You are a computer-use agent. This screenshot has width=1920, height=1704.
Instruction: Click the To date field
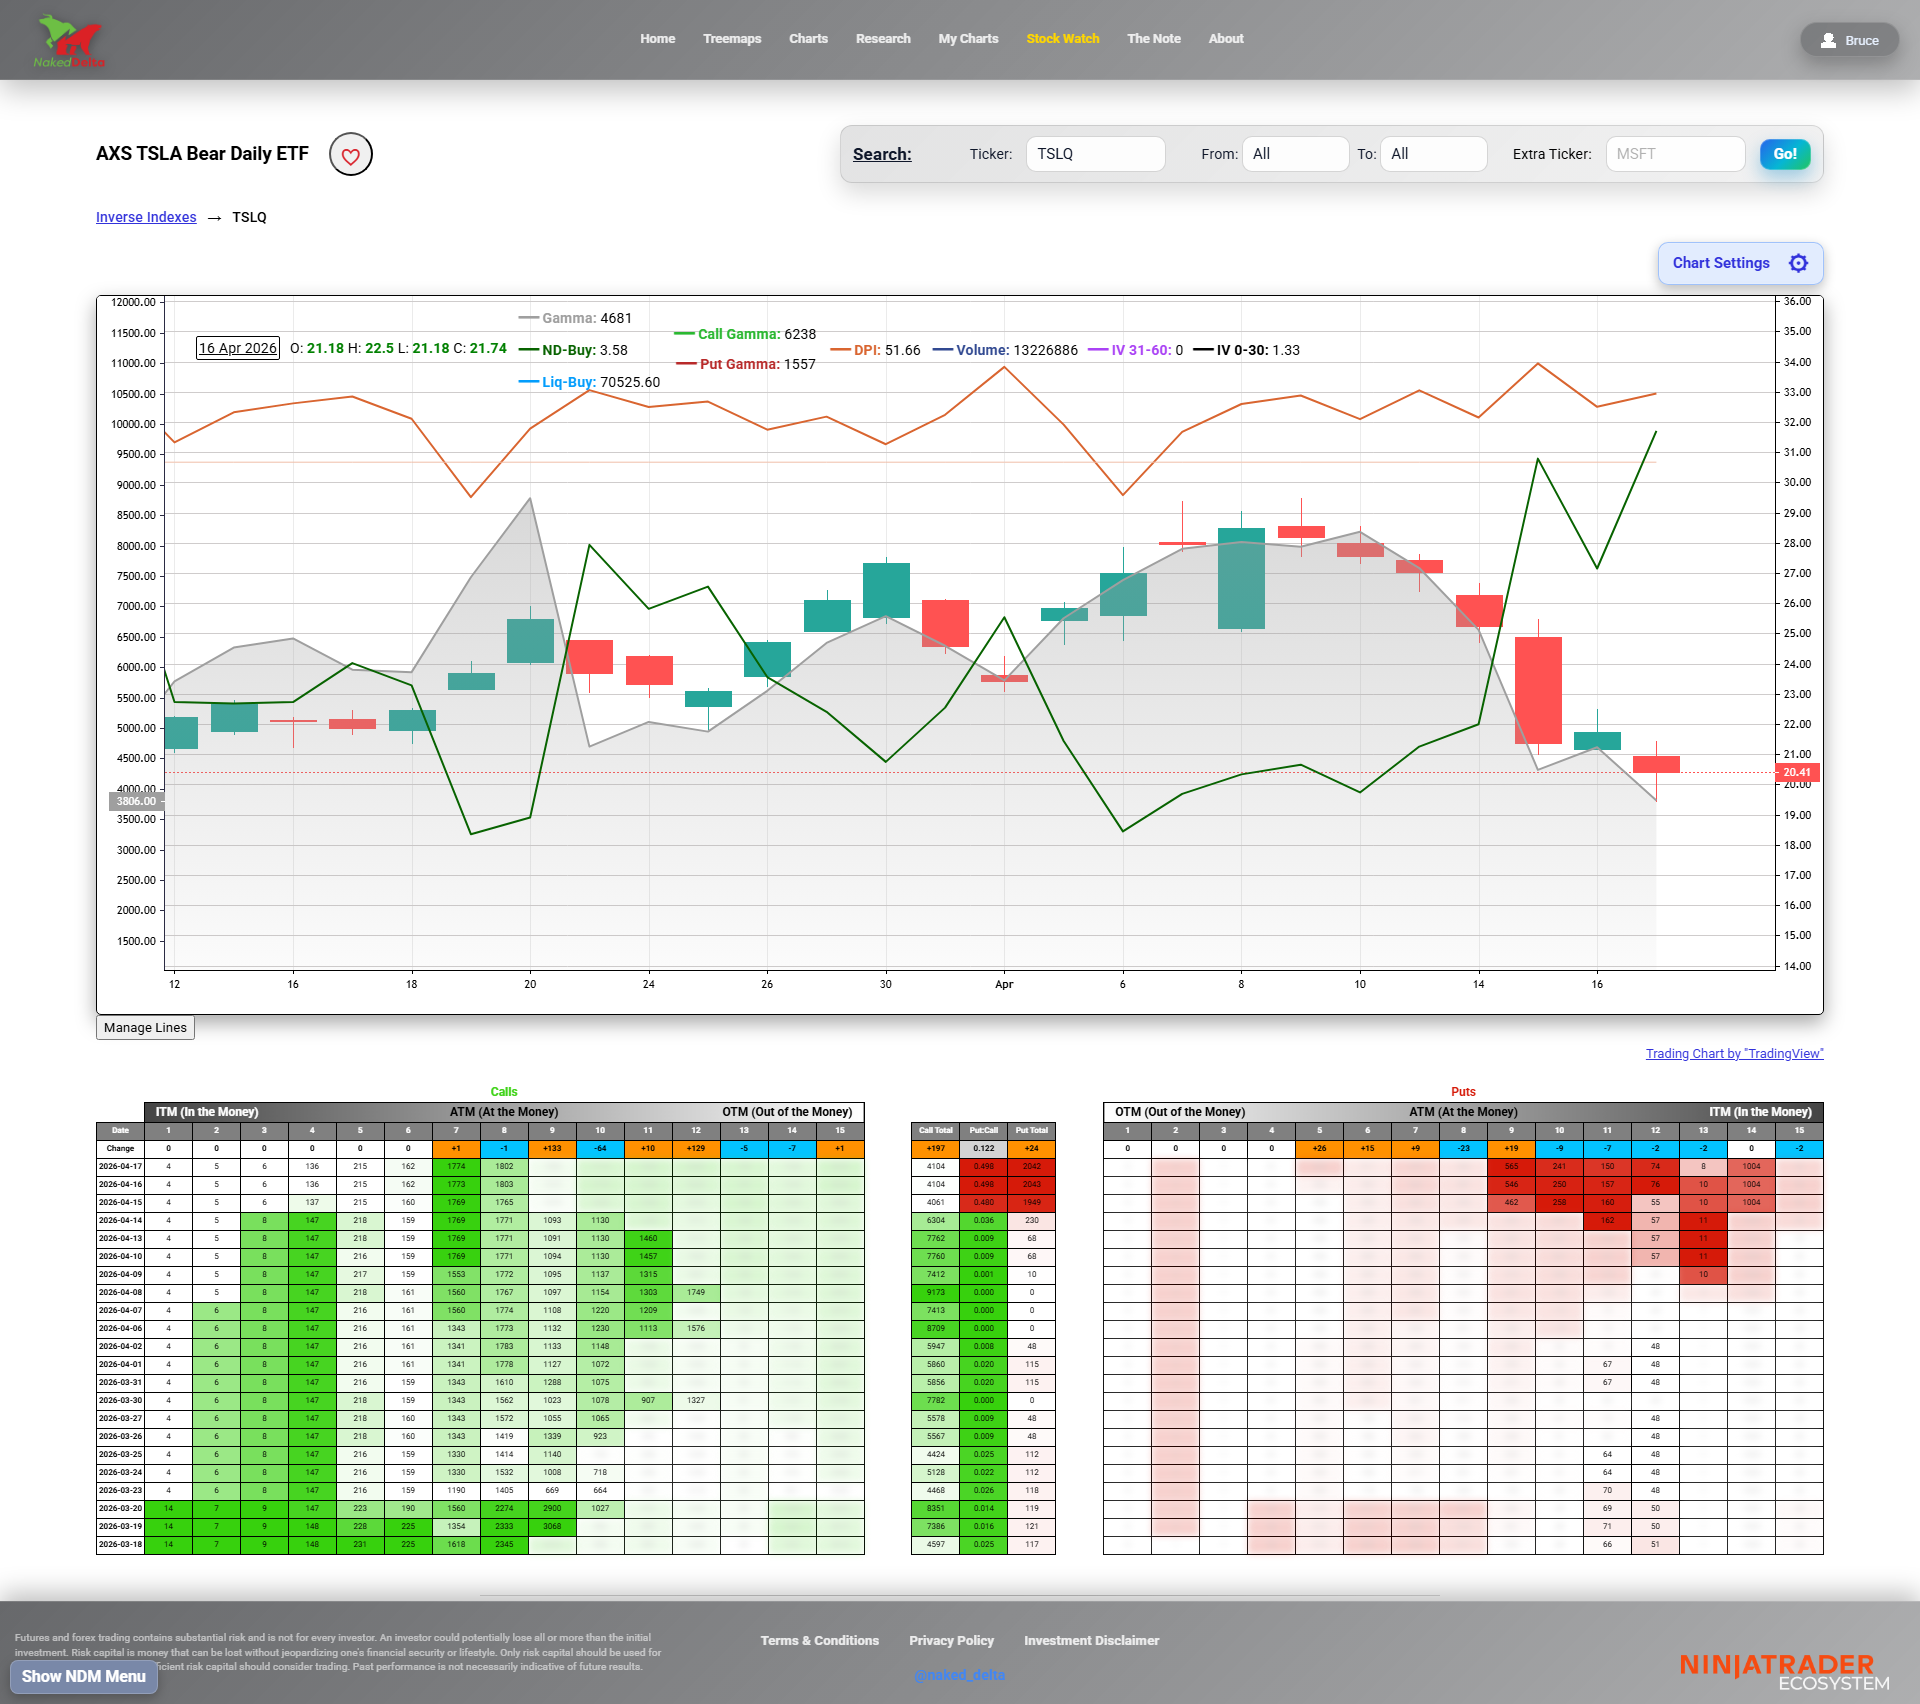tap(1433, 154)
